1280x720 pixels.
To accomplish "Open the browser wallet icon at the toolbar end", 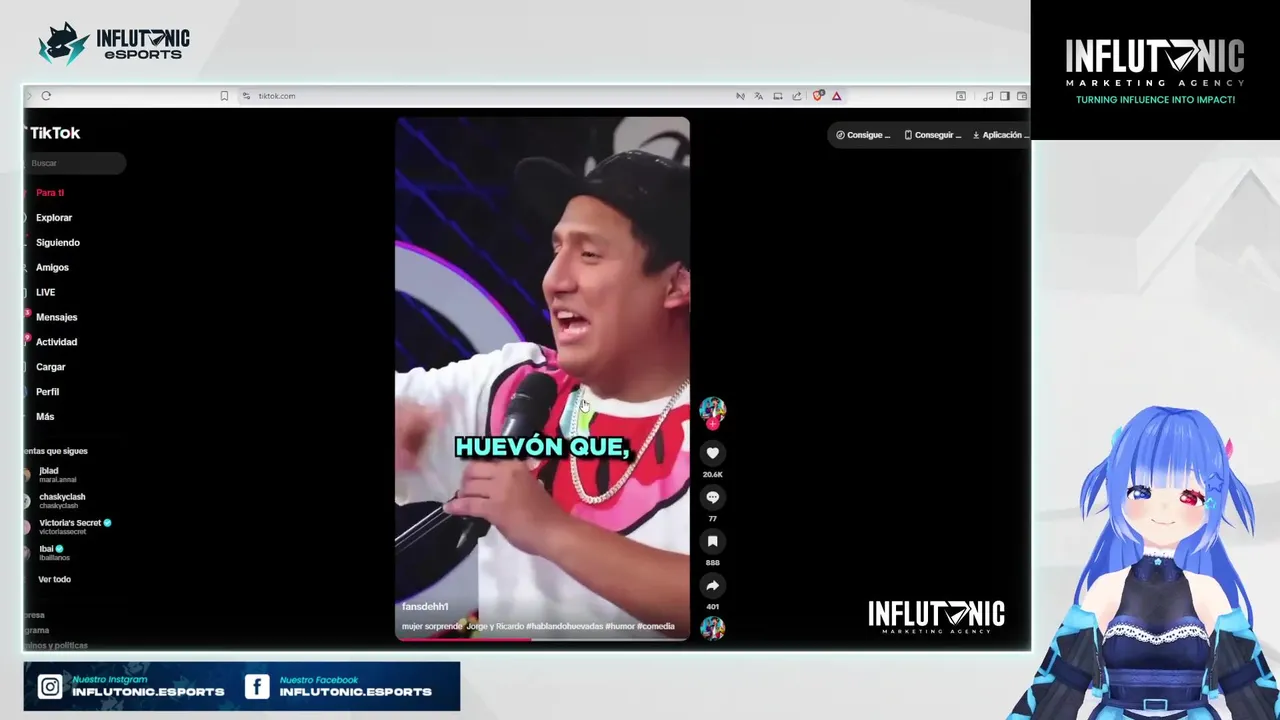I will point(1022,96).
